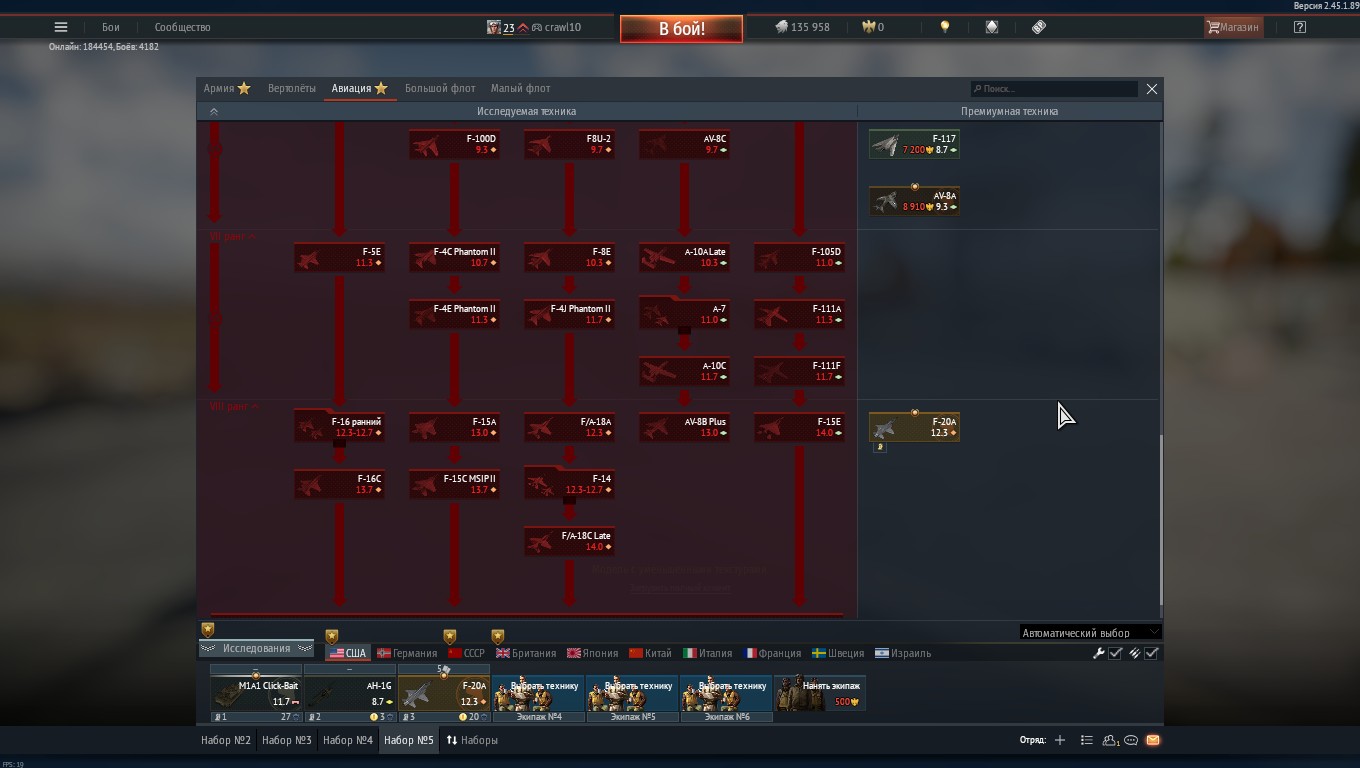
Task: Select Франция nation
Action: (772, 653)
